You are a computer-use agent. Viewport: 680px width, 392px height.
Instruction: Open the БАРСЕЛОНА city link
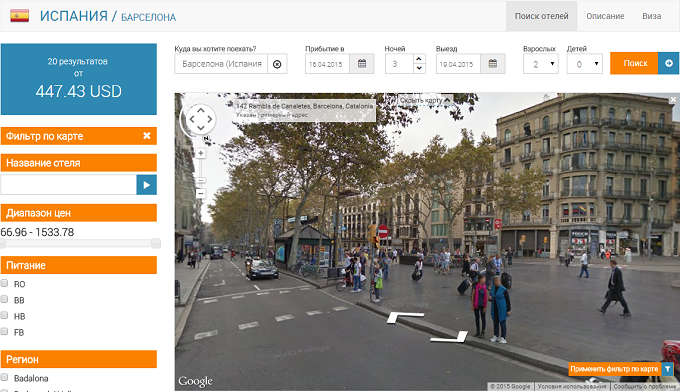[148, 17]
